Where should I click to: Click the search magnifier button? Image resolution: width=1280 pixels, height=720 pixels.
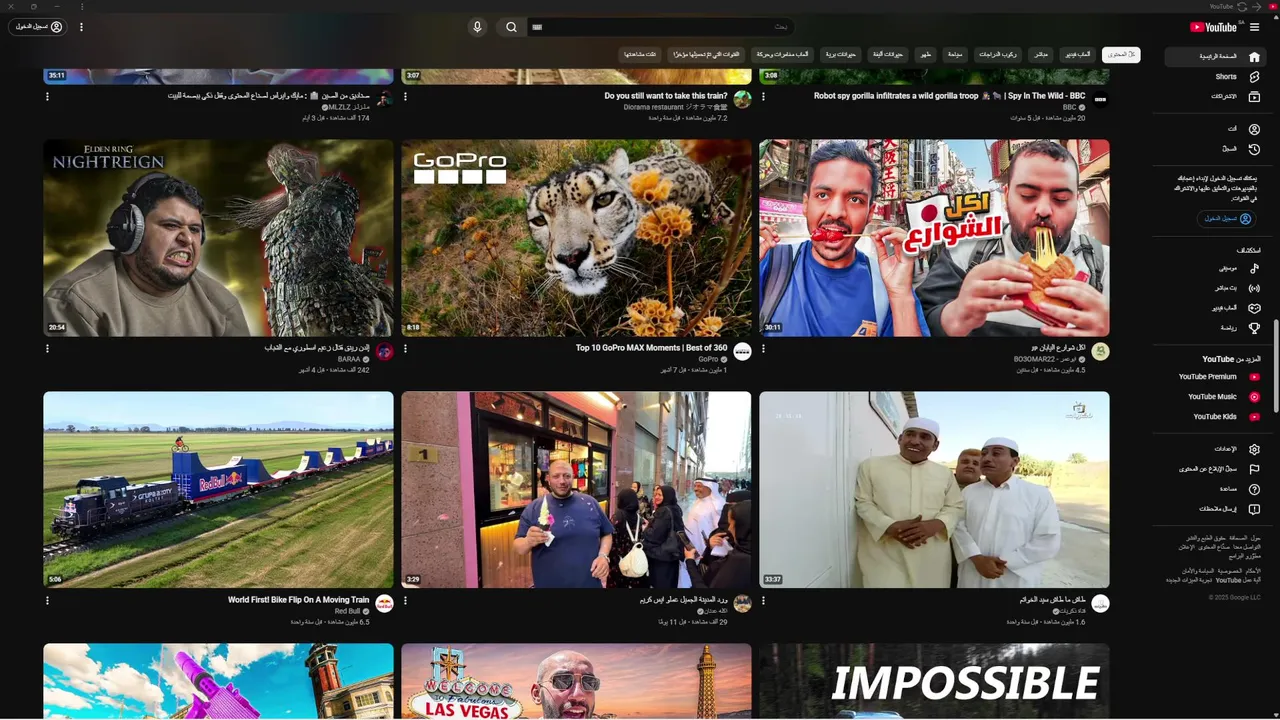[x=511, y=27]
